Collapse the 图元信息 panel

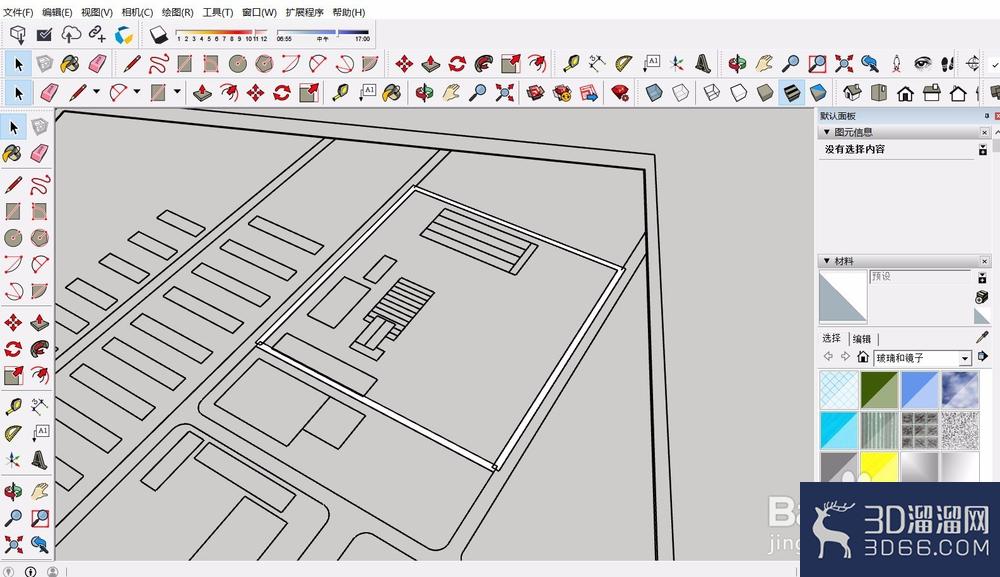pos(827,132)
